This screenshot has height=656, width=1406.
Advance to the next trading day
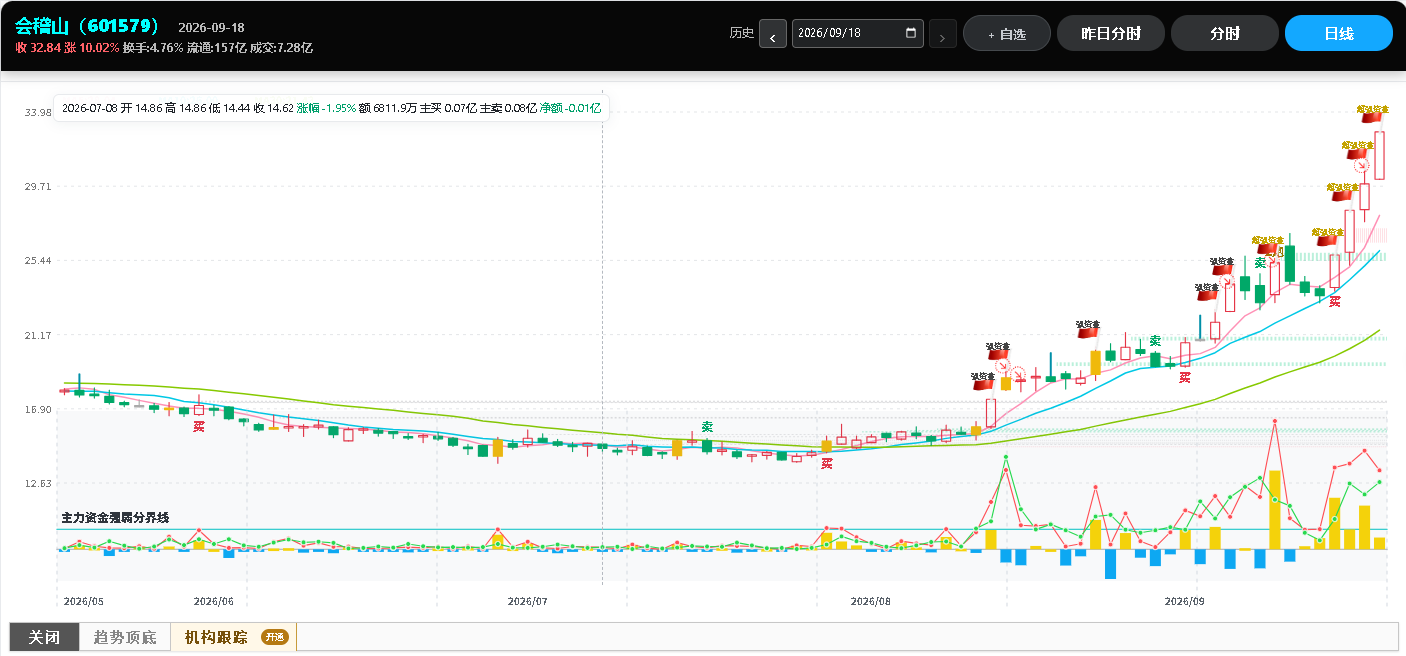[943, 34]
